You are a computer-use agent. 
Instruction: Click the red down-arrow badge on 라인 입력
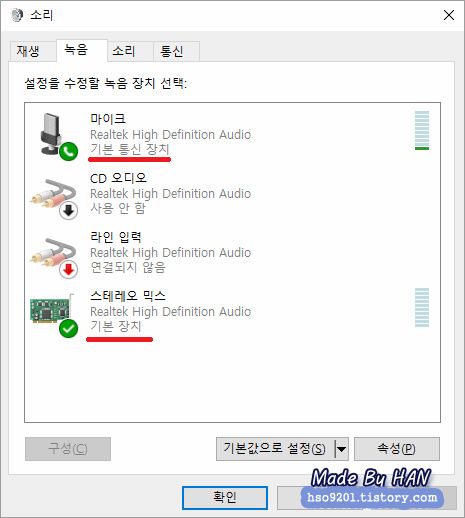point(69,269)
